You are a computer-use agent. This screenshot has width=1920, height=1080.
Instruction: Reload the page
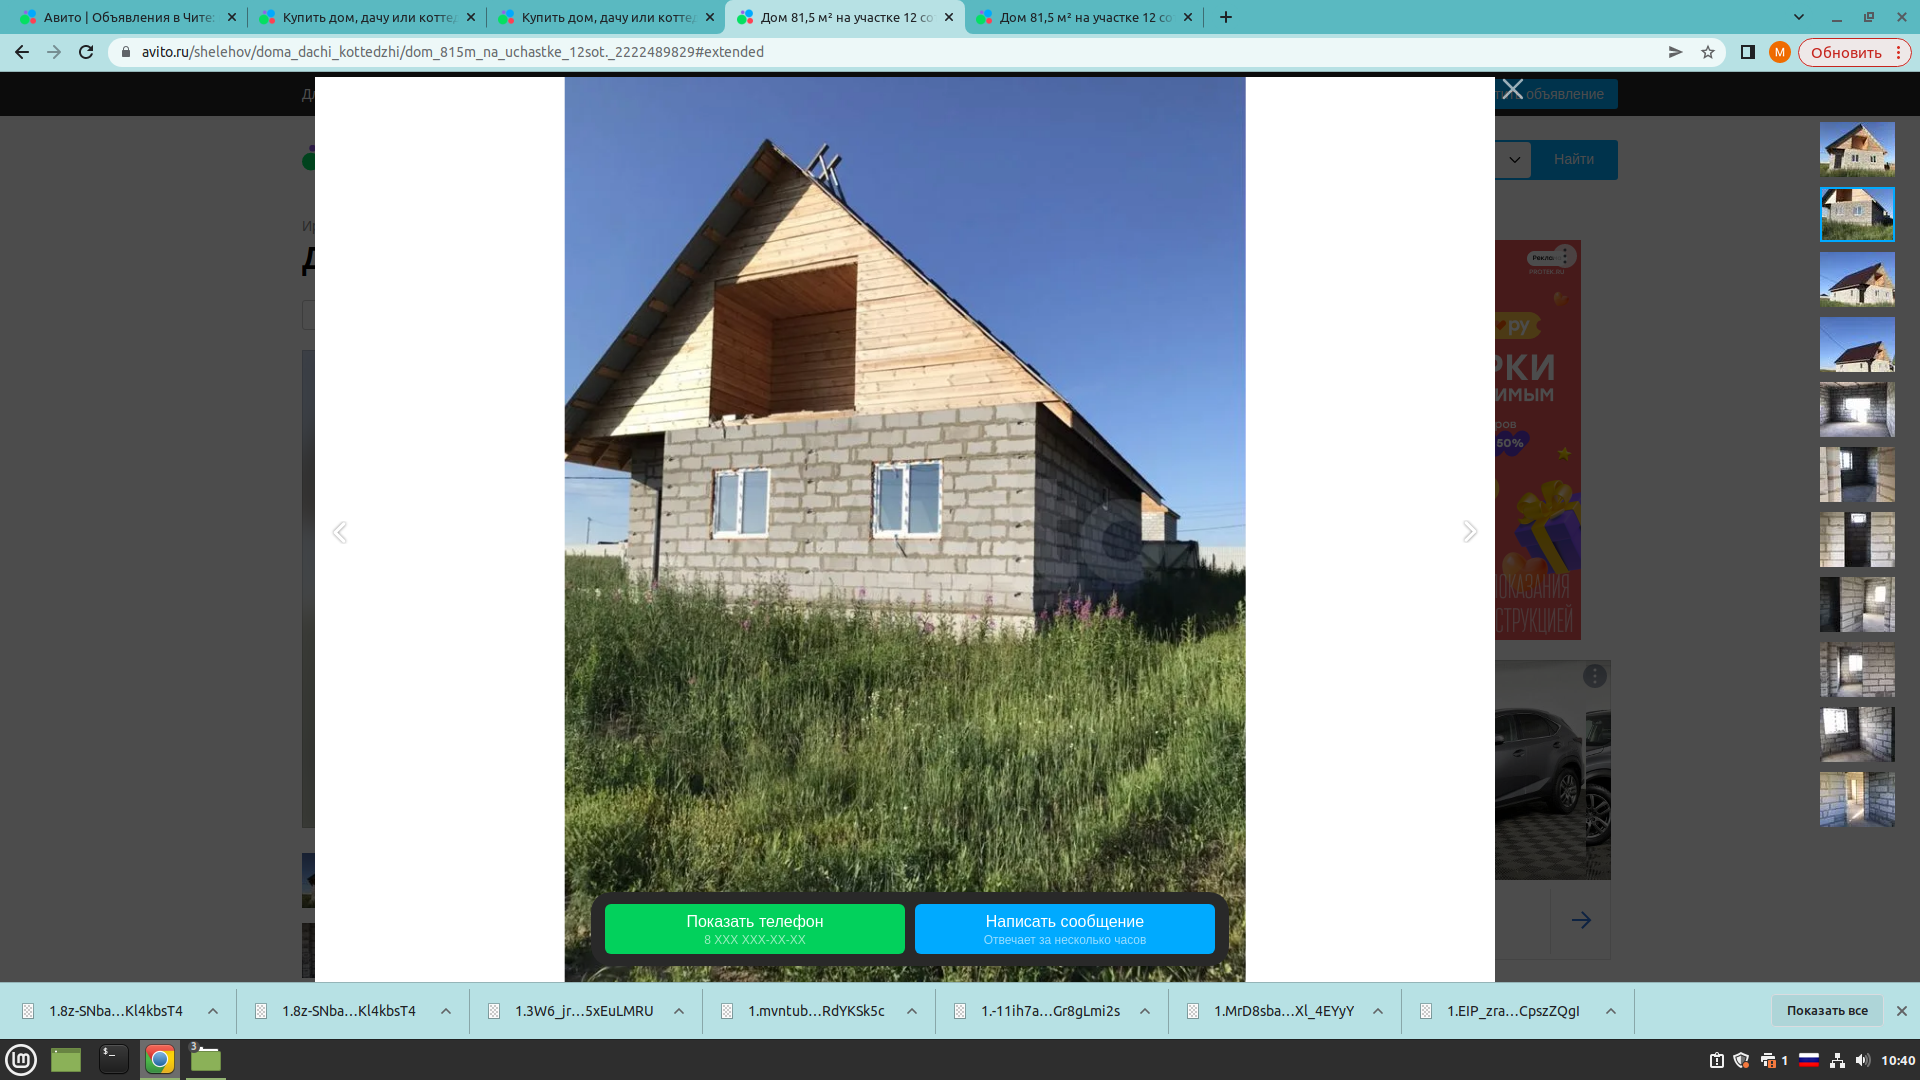tap(86, 52)
